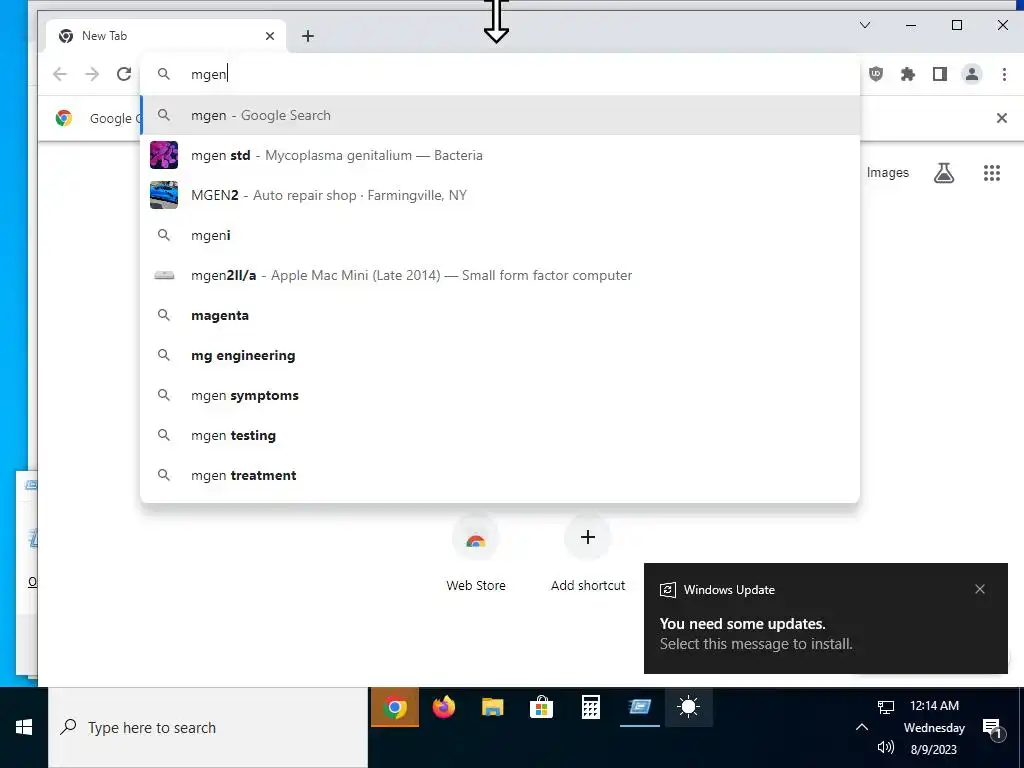Screen dimensions: 1024x768
Task: Open the Extensions puzzle piece menu
Action: [908, 74]
